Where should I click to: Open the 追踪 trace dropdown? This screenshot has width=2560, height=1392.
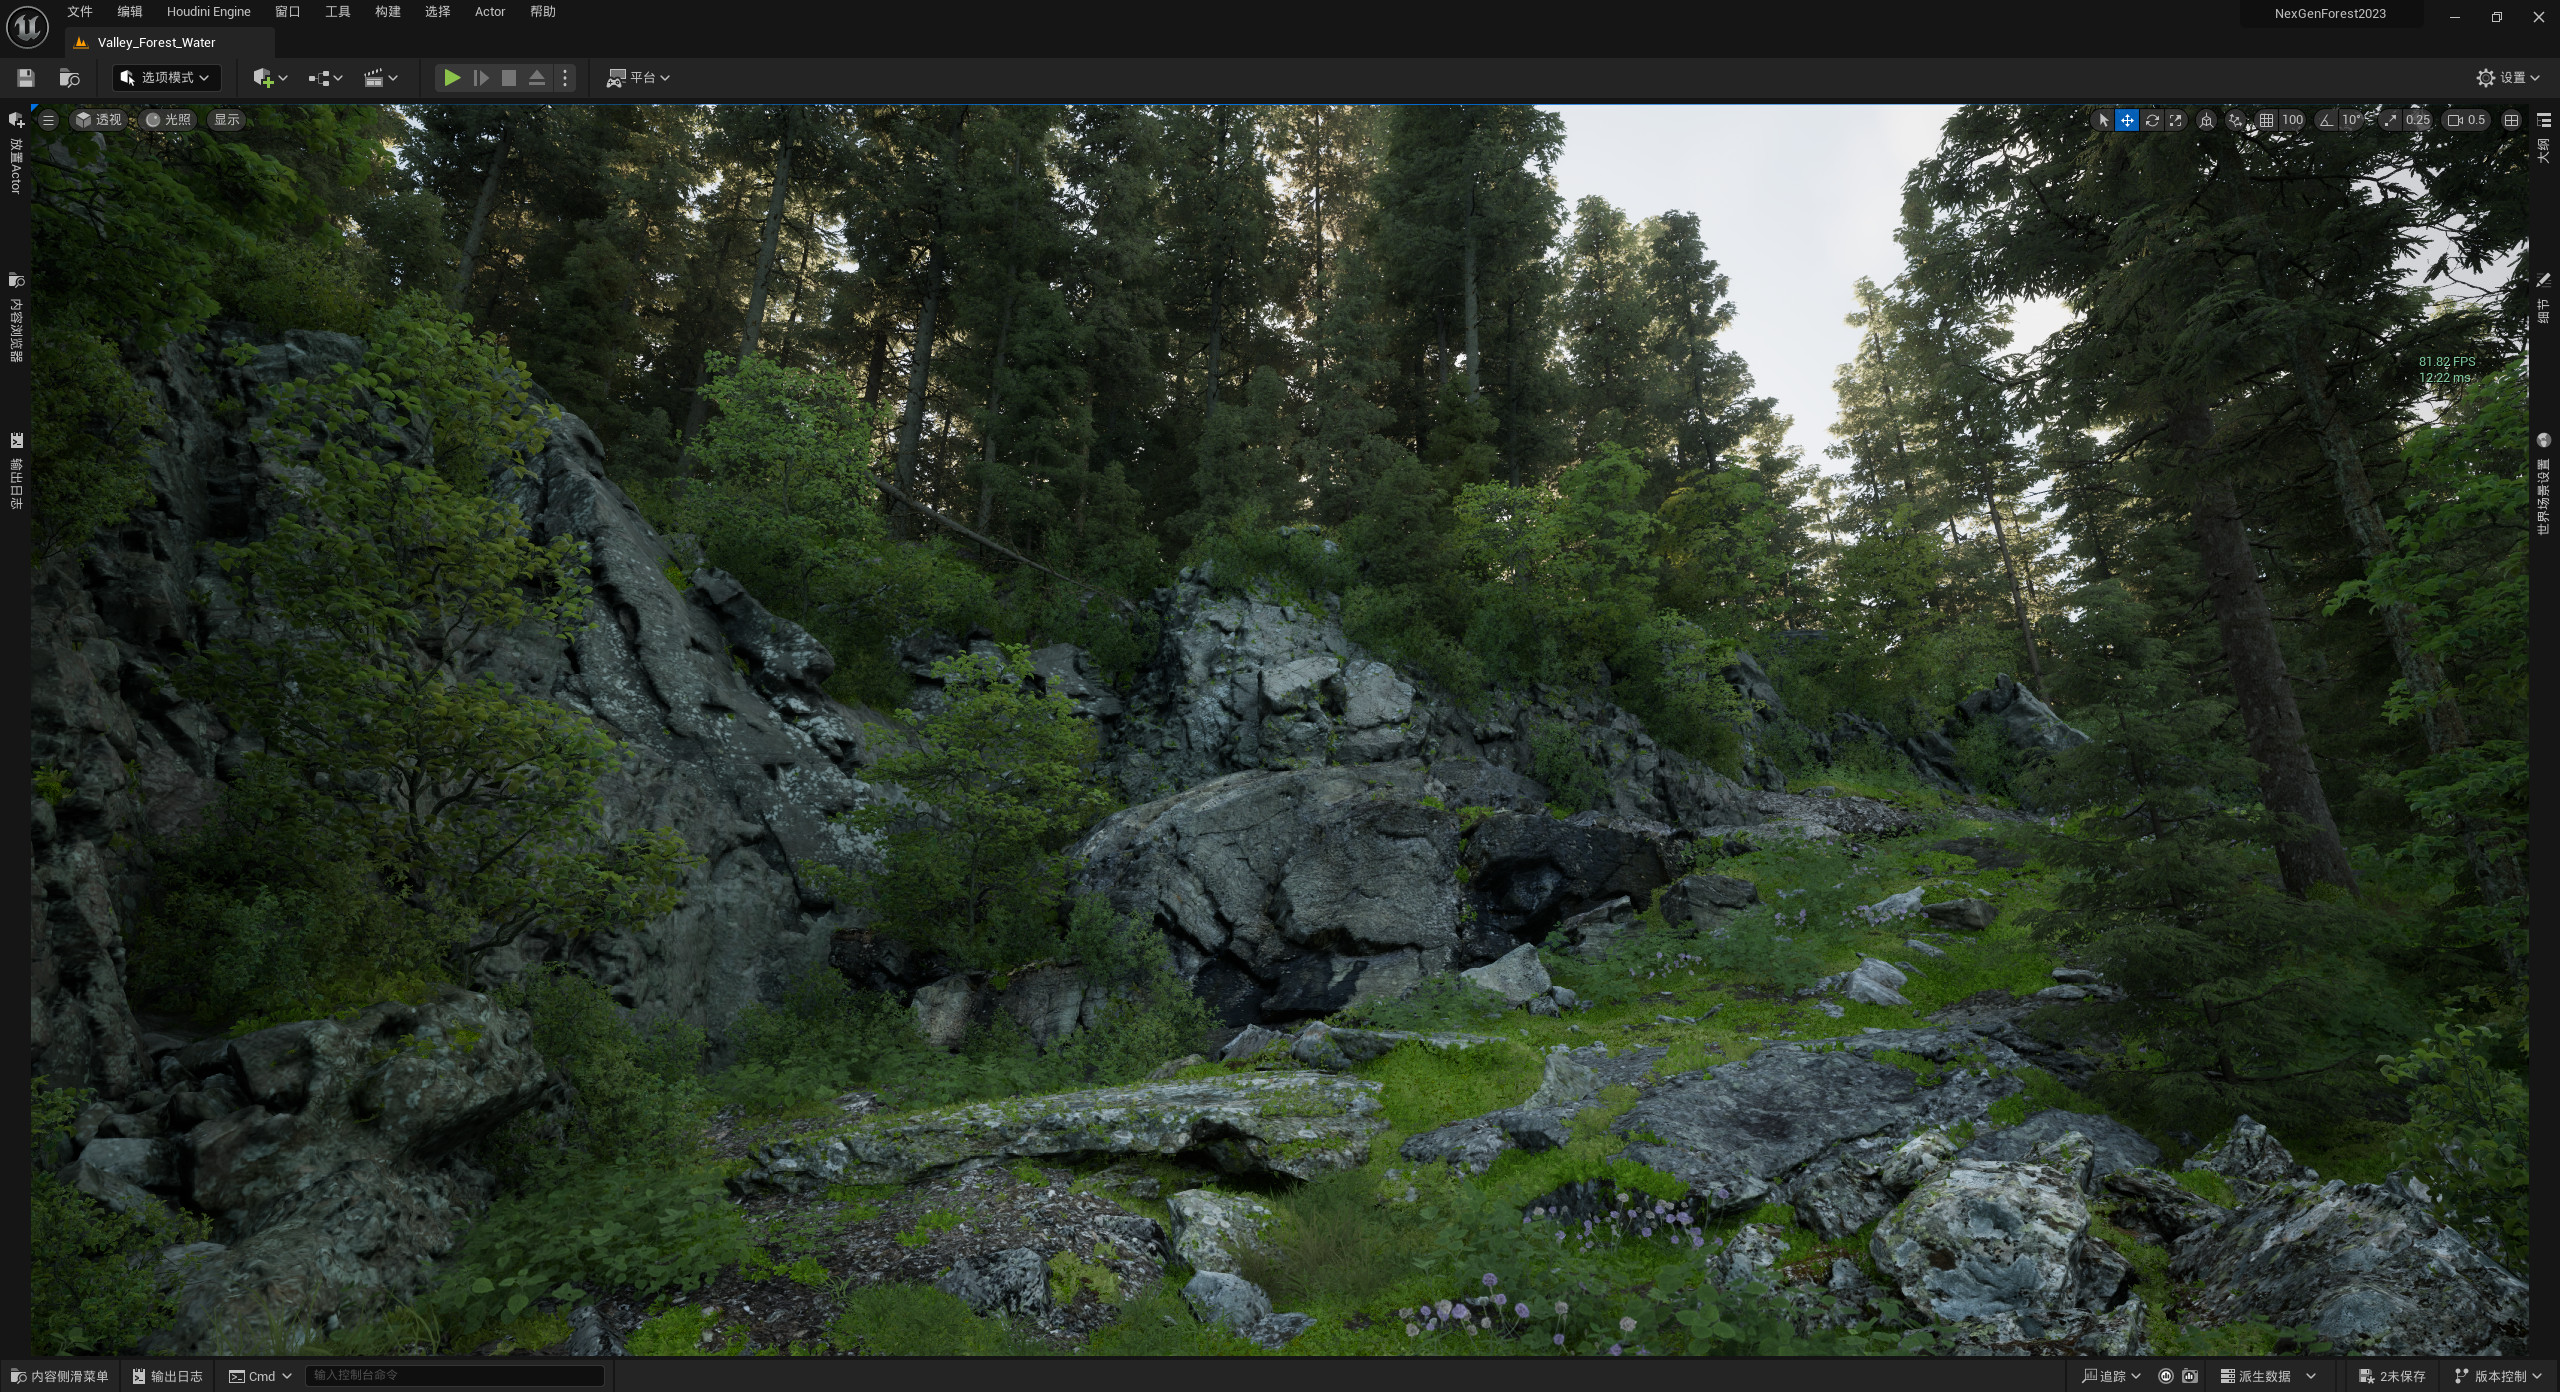2111,1376
